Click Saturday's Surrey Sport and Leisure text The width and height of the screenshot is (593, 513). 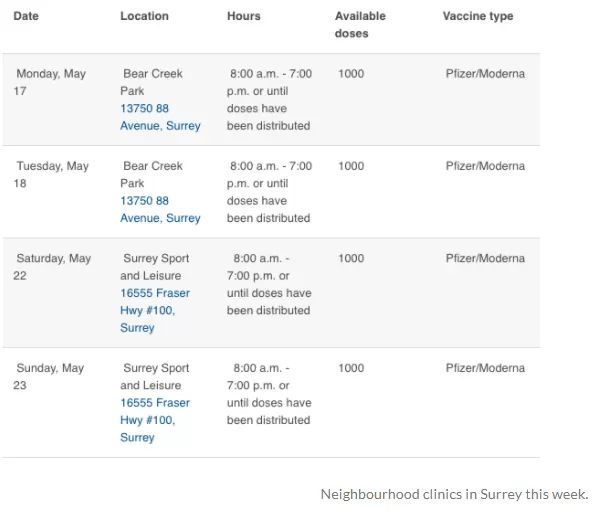coord(155,267)
